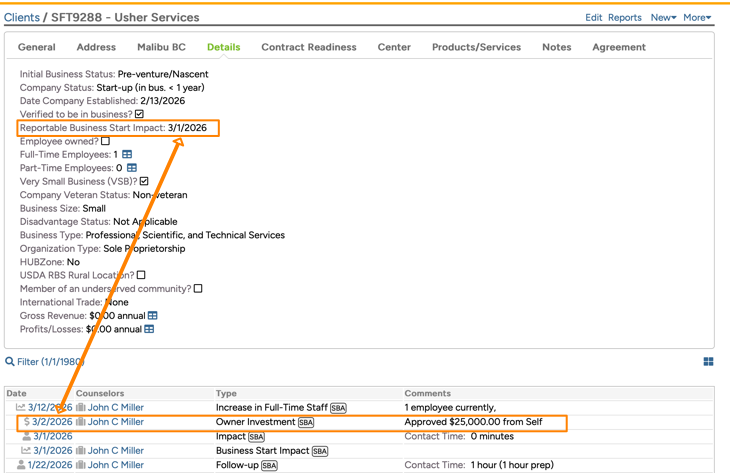Click the Gross Revenue table icon
Screen dimensions: 730x473
click(x=153, y=315)
